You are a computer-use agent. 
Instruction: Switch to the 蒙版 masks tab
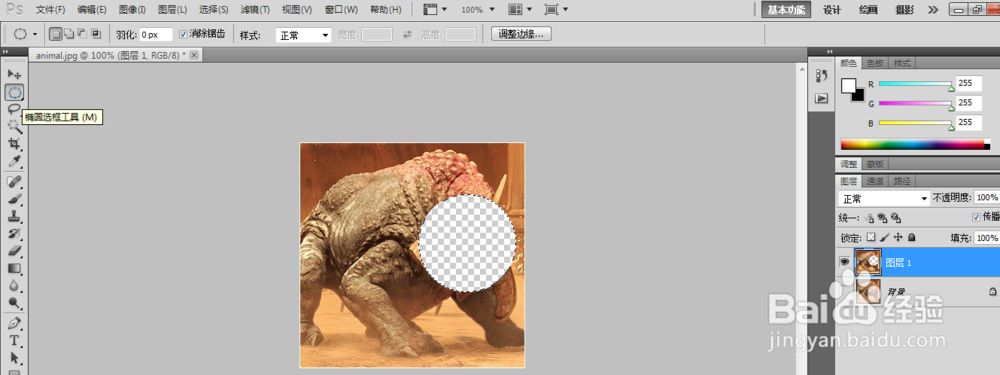coord(875,163)
